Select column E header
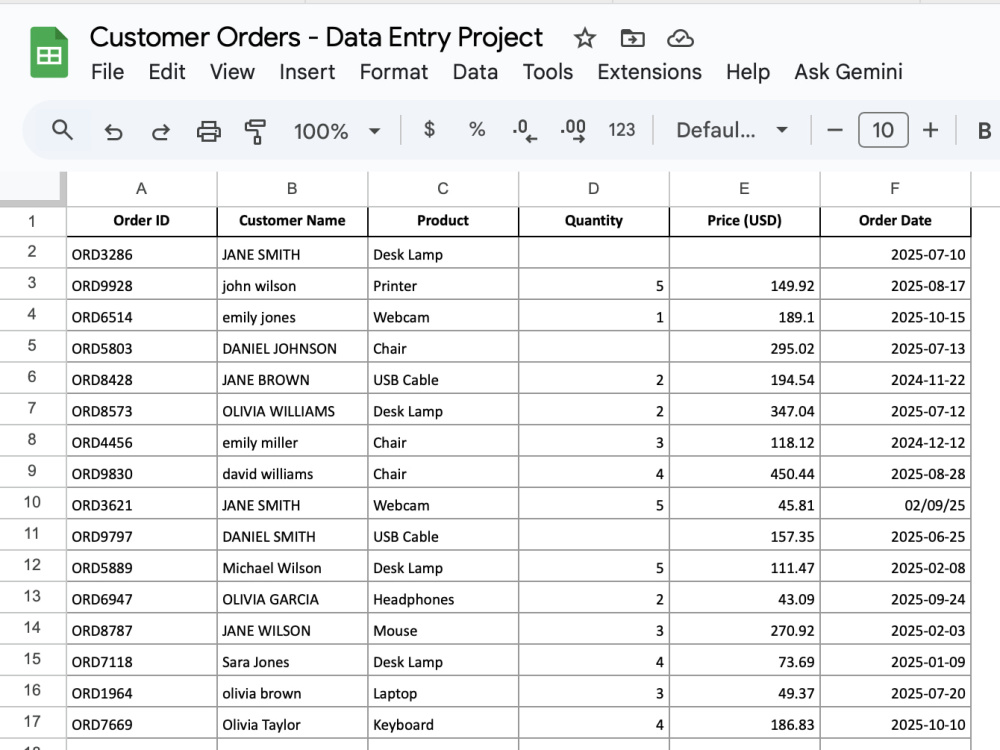 coord(744,189)
